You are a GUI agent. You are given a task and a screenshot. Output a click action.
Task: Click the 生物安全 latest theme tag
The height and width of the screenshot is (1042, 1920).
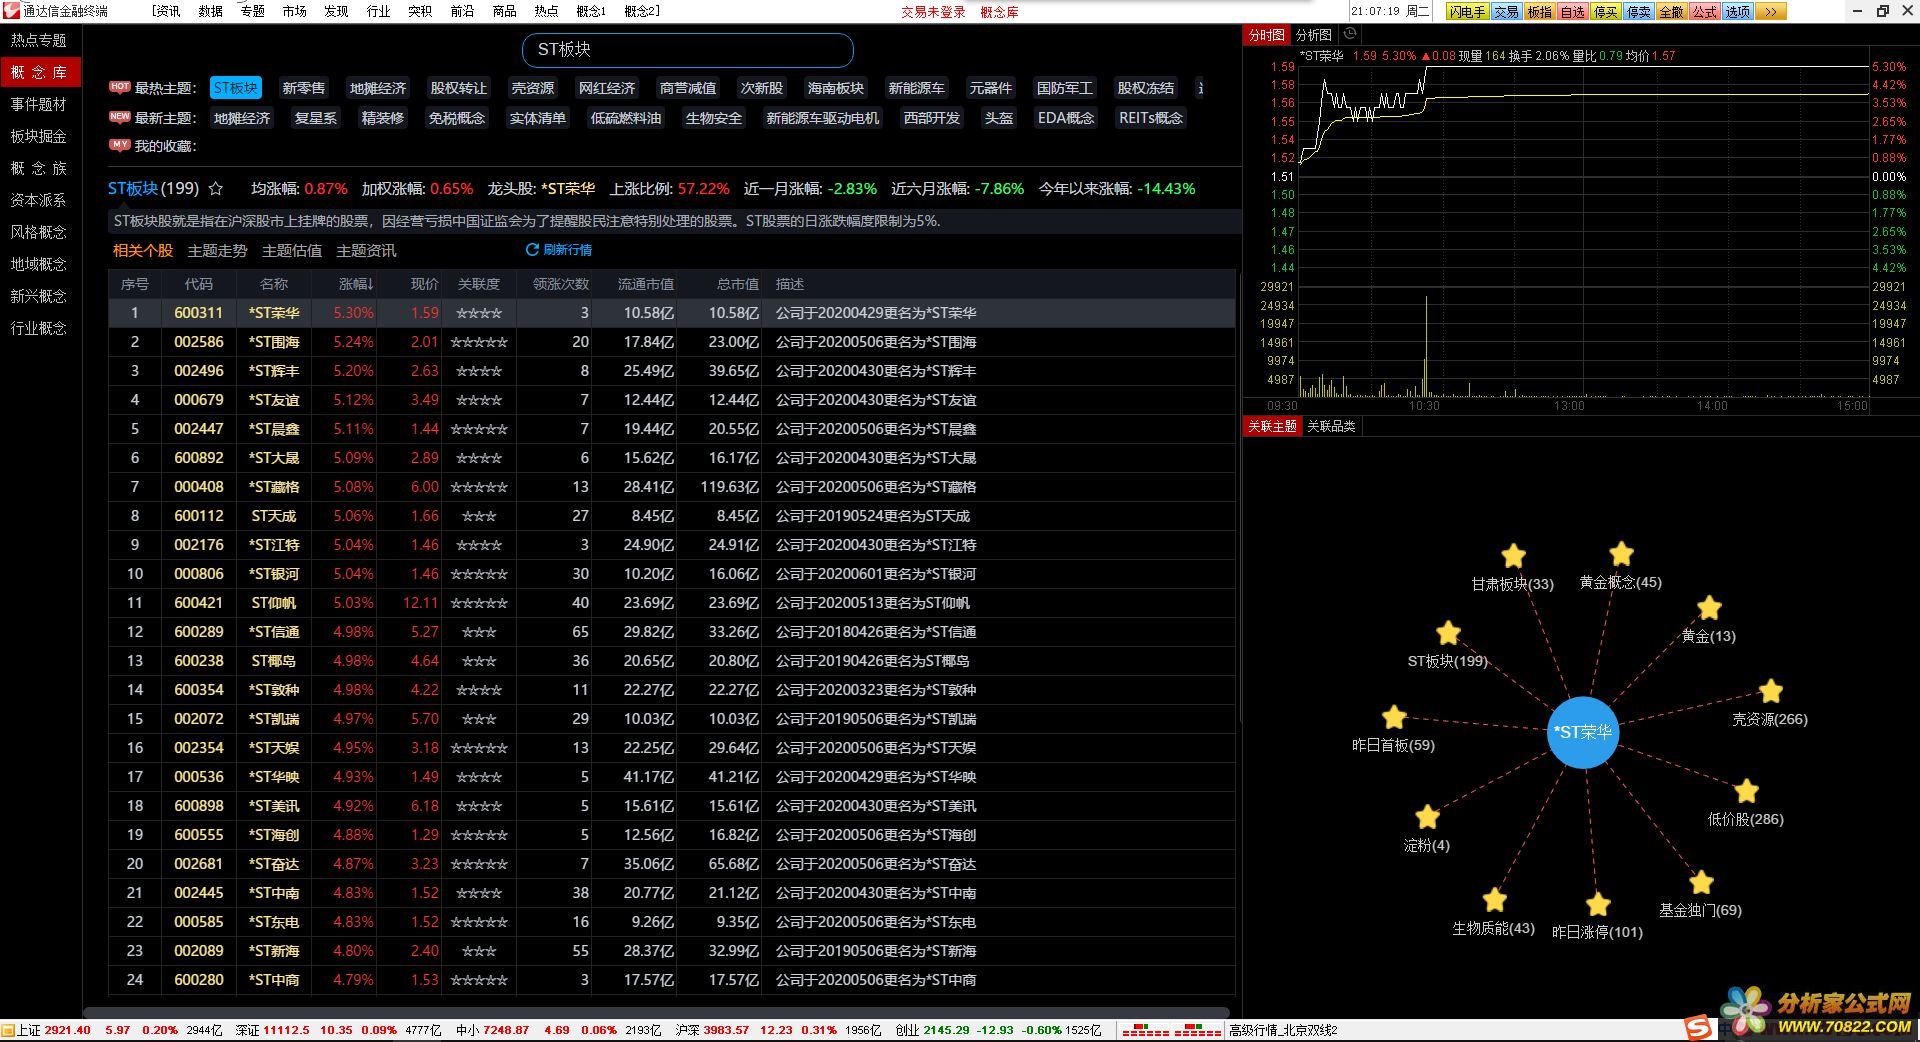click(714, 118)
